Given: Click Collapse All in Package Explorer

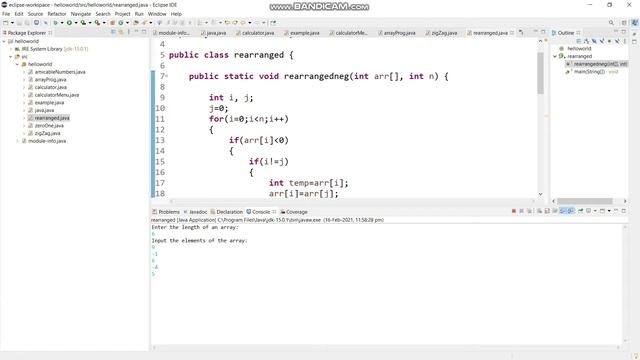Looking at the screenshot, I should [x=113, y=32].
